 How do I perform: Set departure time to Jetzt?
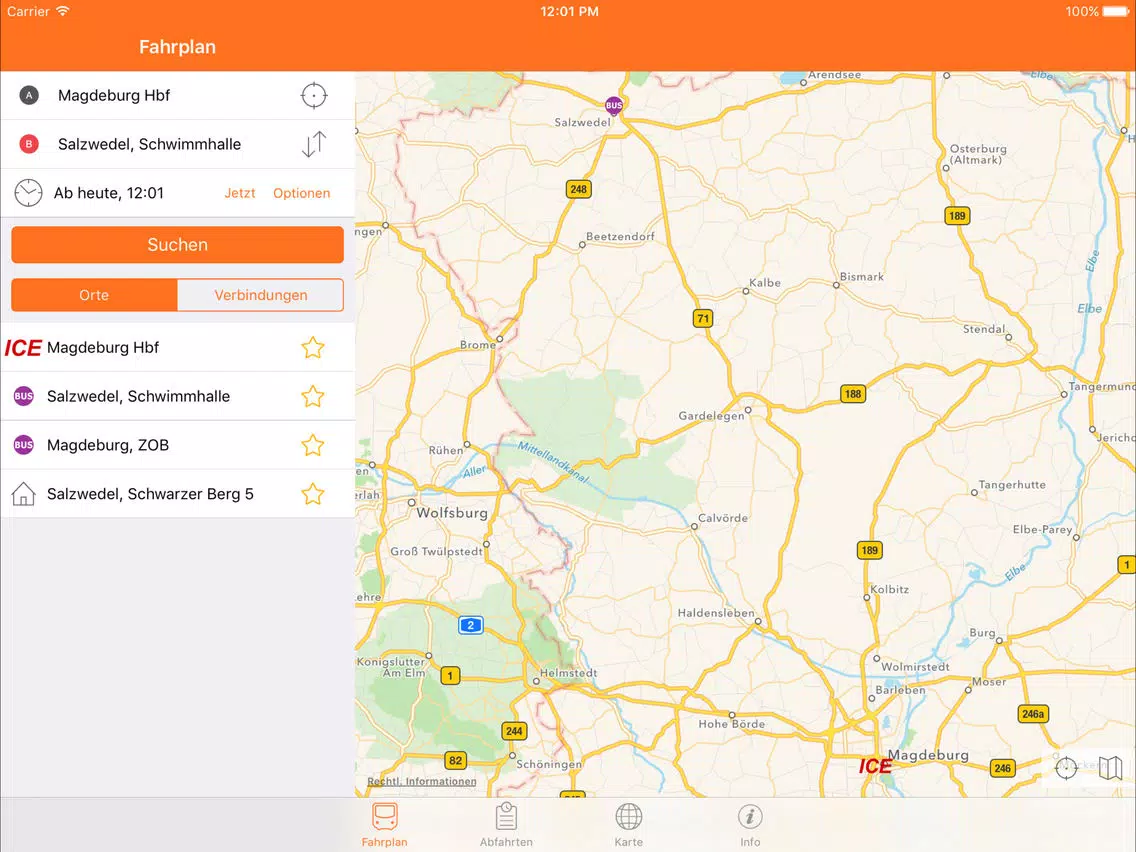[240, 193]
